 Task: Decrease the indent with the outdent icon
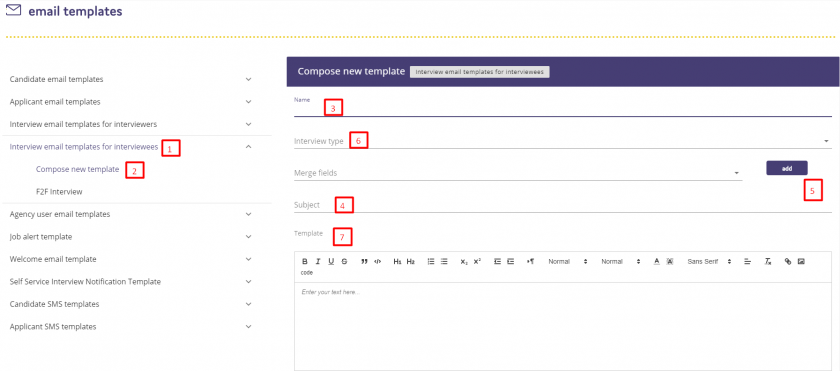click(497, 261)
